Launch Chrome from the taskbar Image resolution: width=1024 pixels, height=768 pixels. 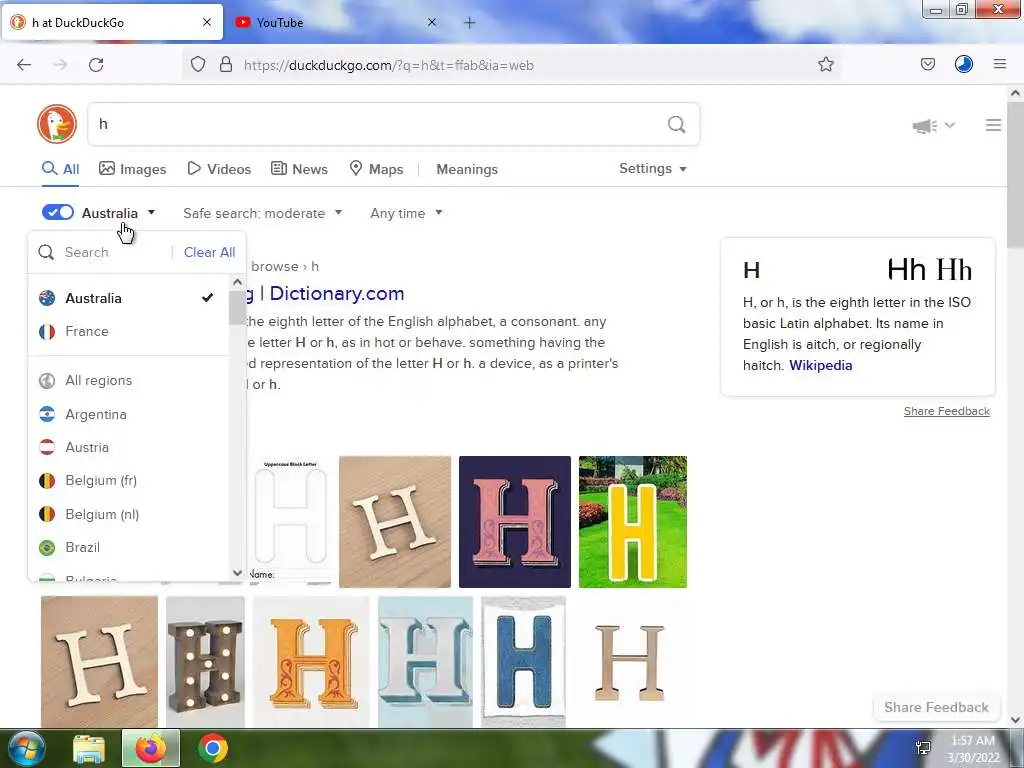point(212,748)
